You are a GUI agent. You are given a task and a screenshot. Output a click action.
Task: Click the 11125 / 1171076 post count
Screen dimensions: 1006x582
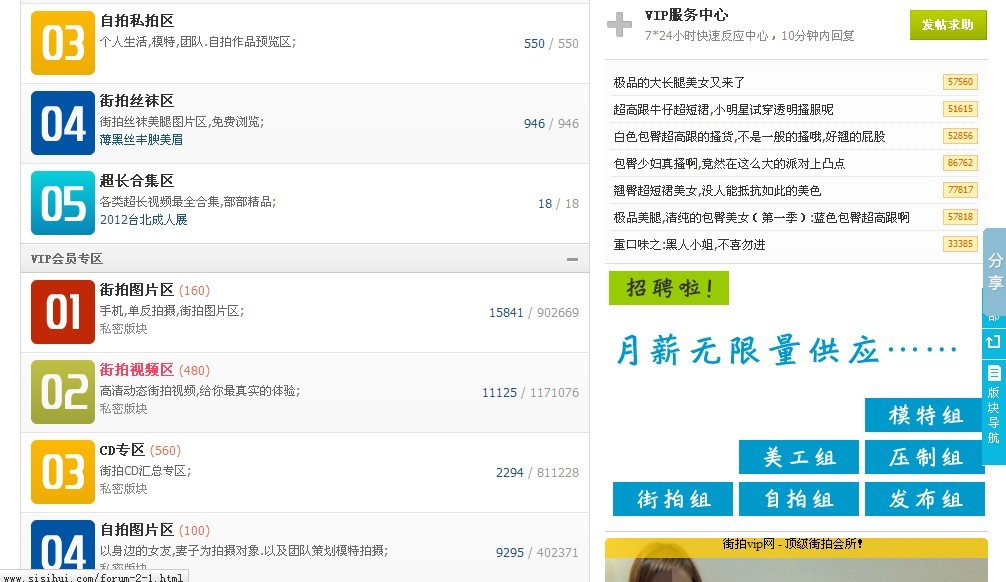pos(531,393)
